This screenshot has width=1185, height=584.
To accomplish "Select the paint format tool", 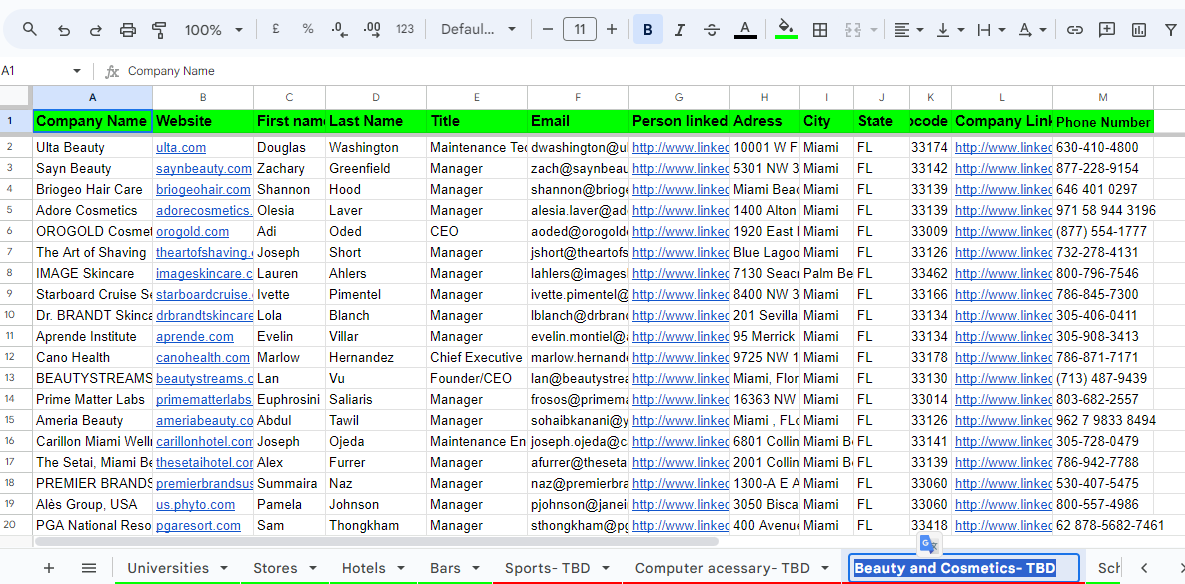I will tap(160, 30).
